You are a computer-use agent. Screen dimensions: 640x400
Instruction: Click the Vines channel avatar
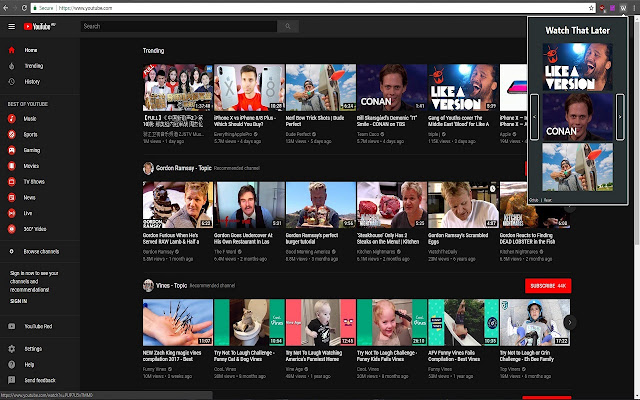pyautogui.click(x=148, y=286)
